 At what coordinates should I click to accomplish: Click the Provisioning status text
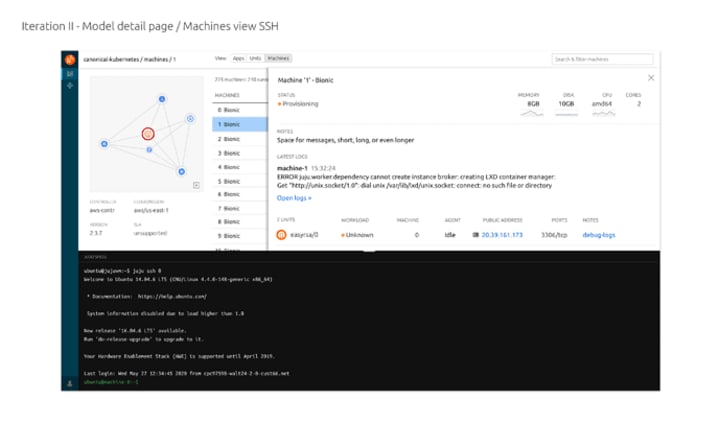(298, 104)
